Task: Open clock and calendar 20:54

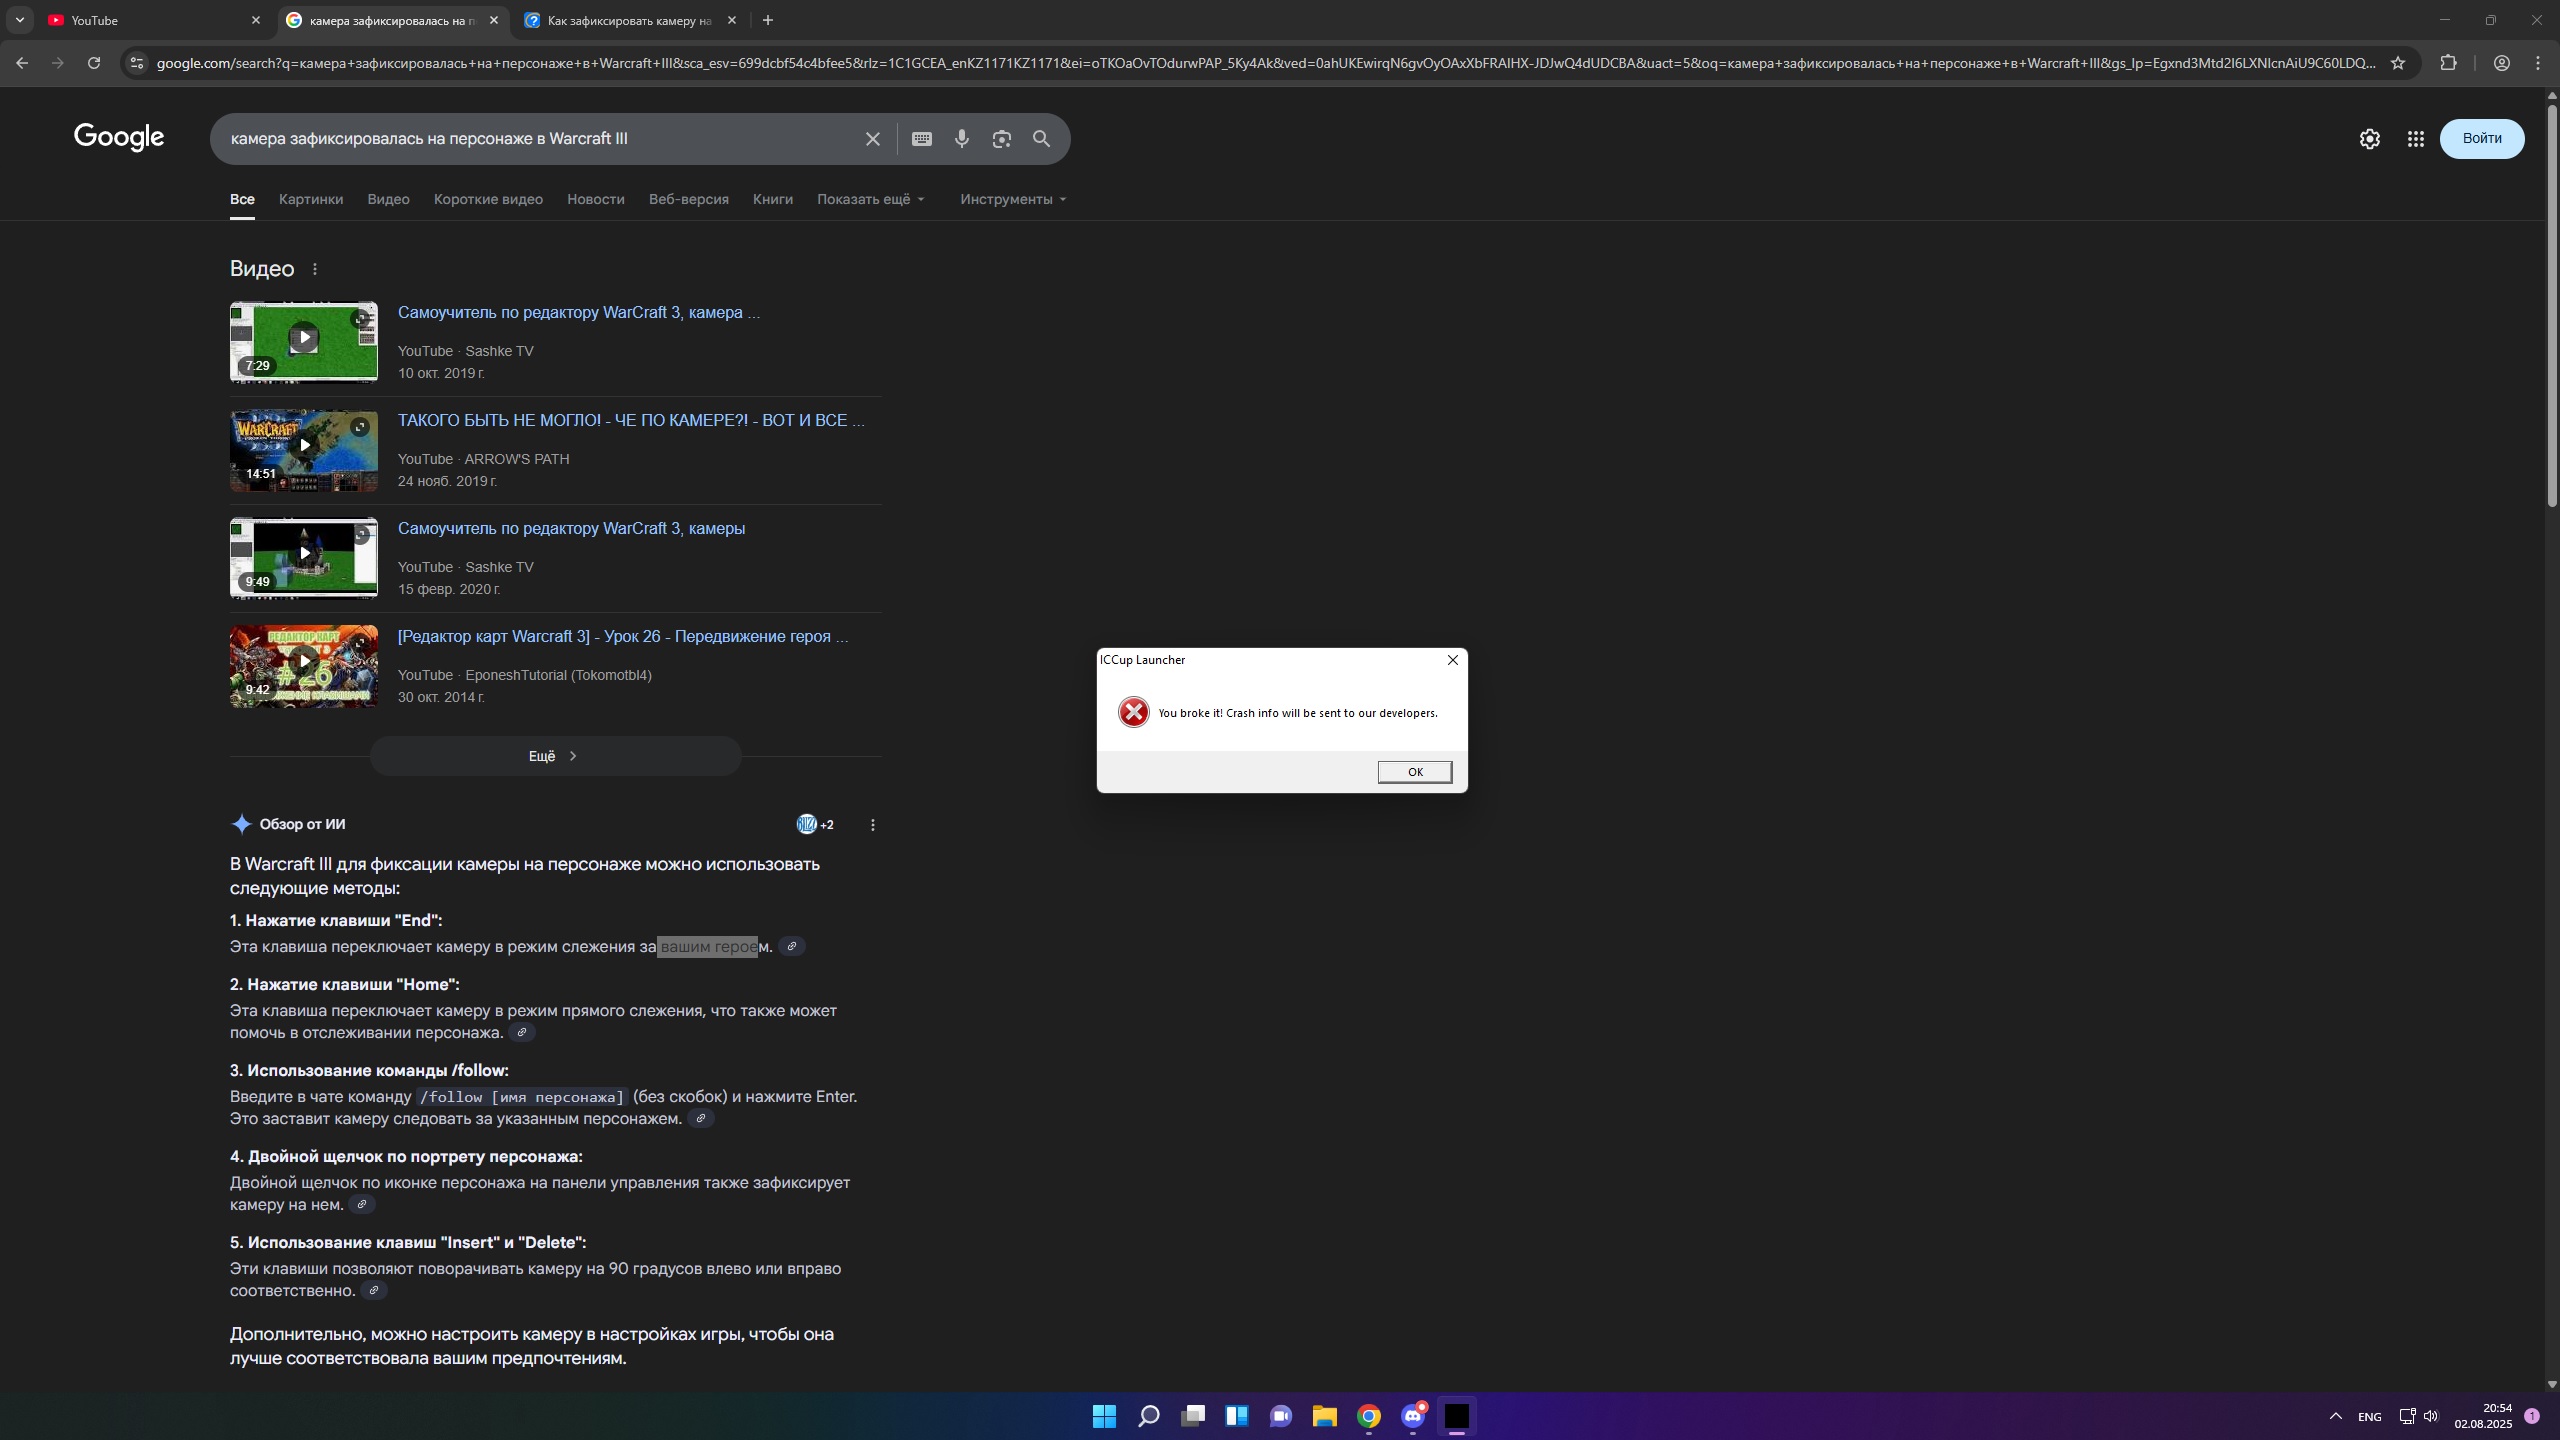Action: coord(2482,1416)
